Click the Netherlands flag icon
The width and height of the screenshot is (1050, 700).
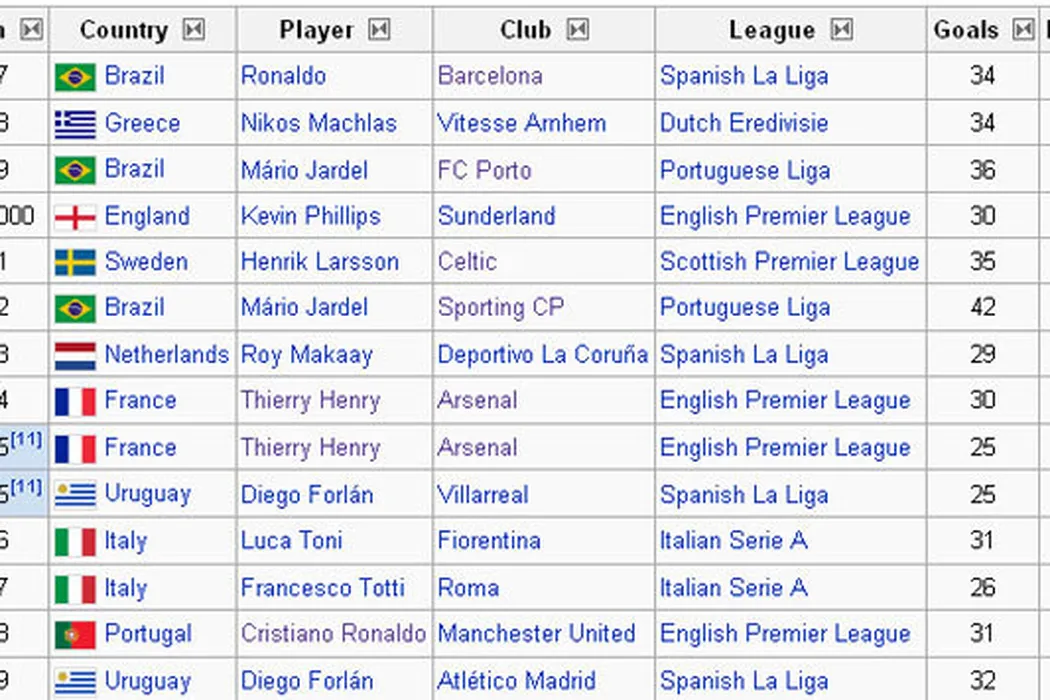pos(75,355)
